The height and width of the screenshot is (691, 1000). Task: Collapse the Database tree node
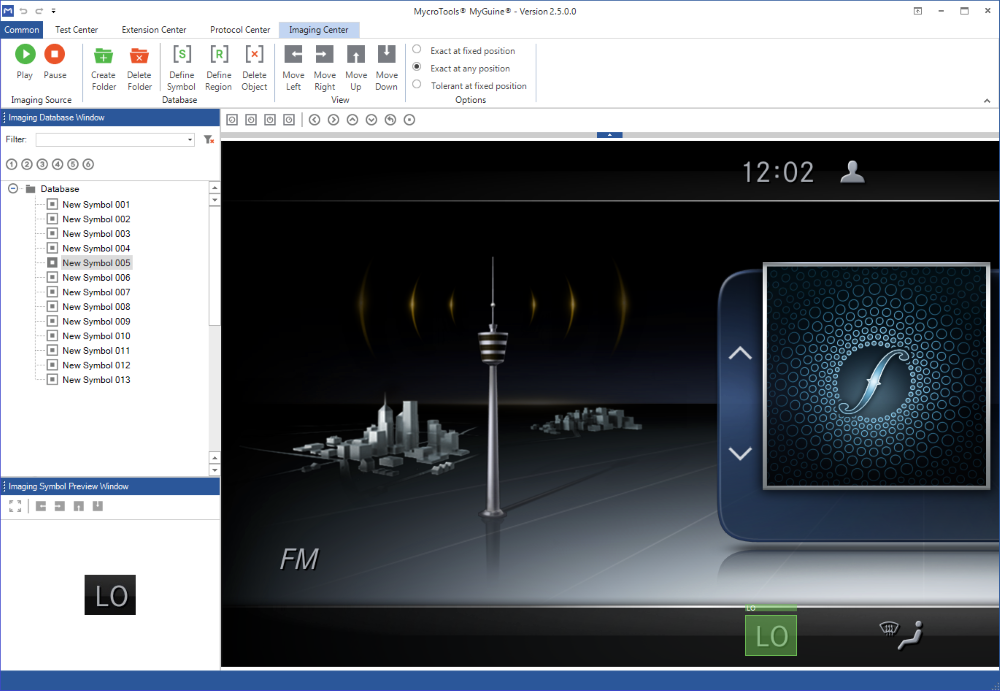pyautogui.click(x=13, y=189)
